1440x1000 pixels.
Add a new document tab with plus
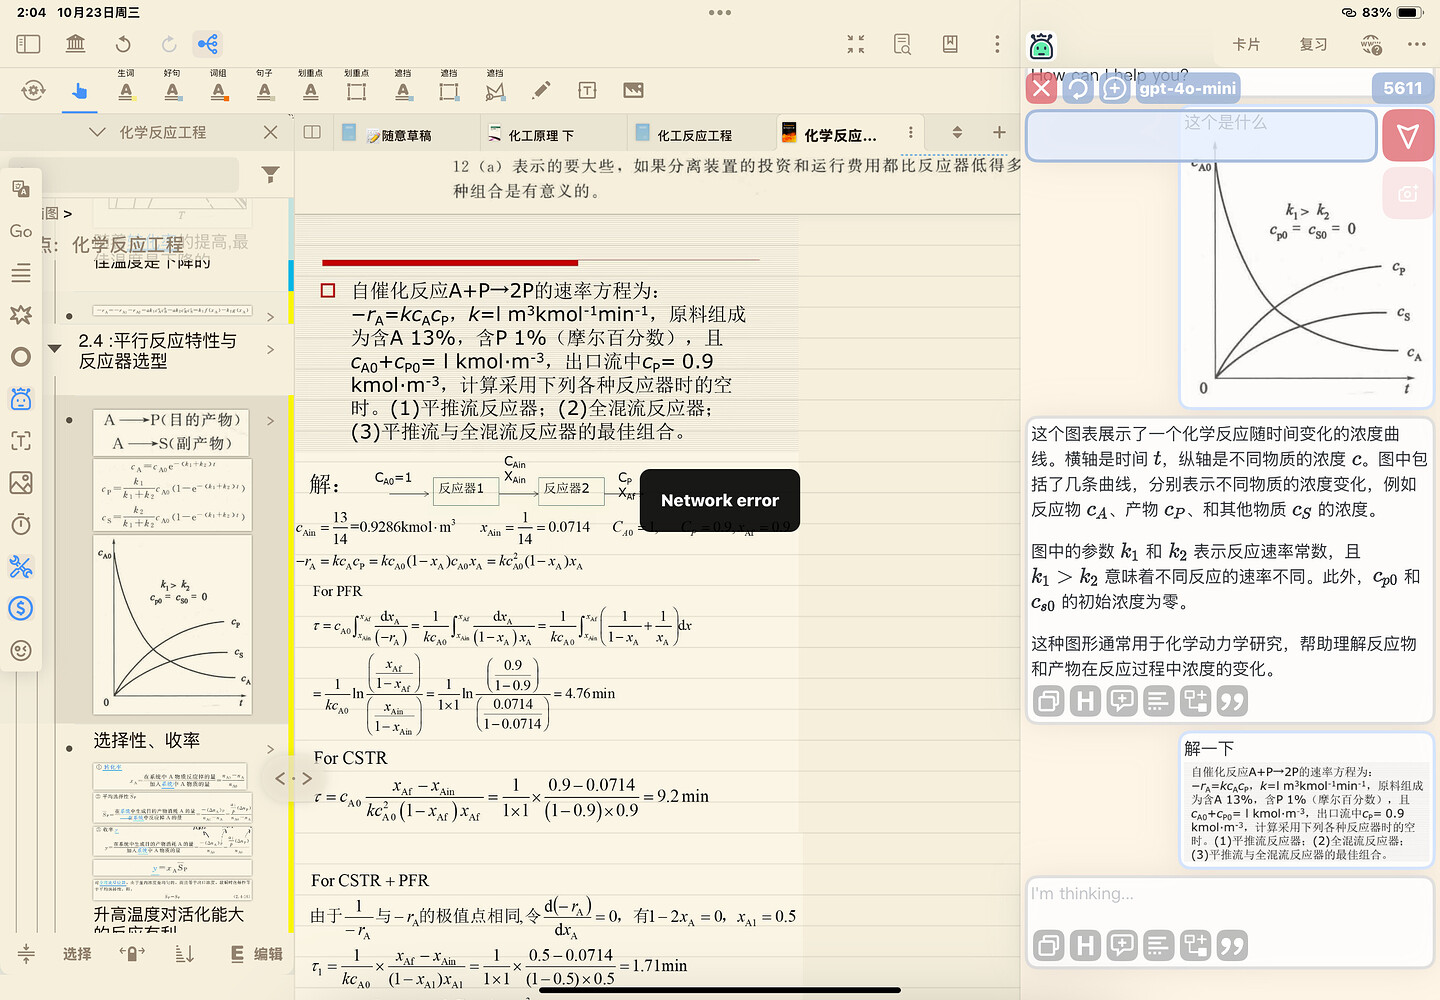pos(999,132)
